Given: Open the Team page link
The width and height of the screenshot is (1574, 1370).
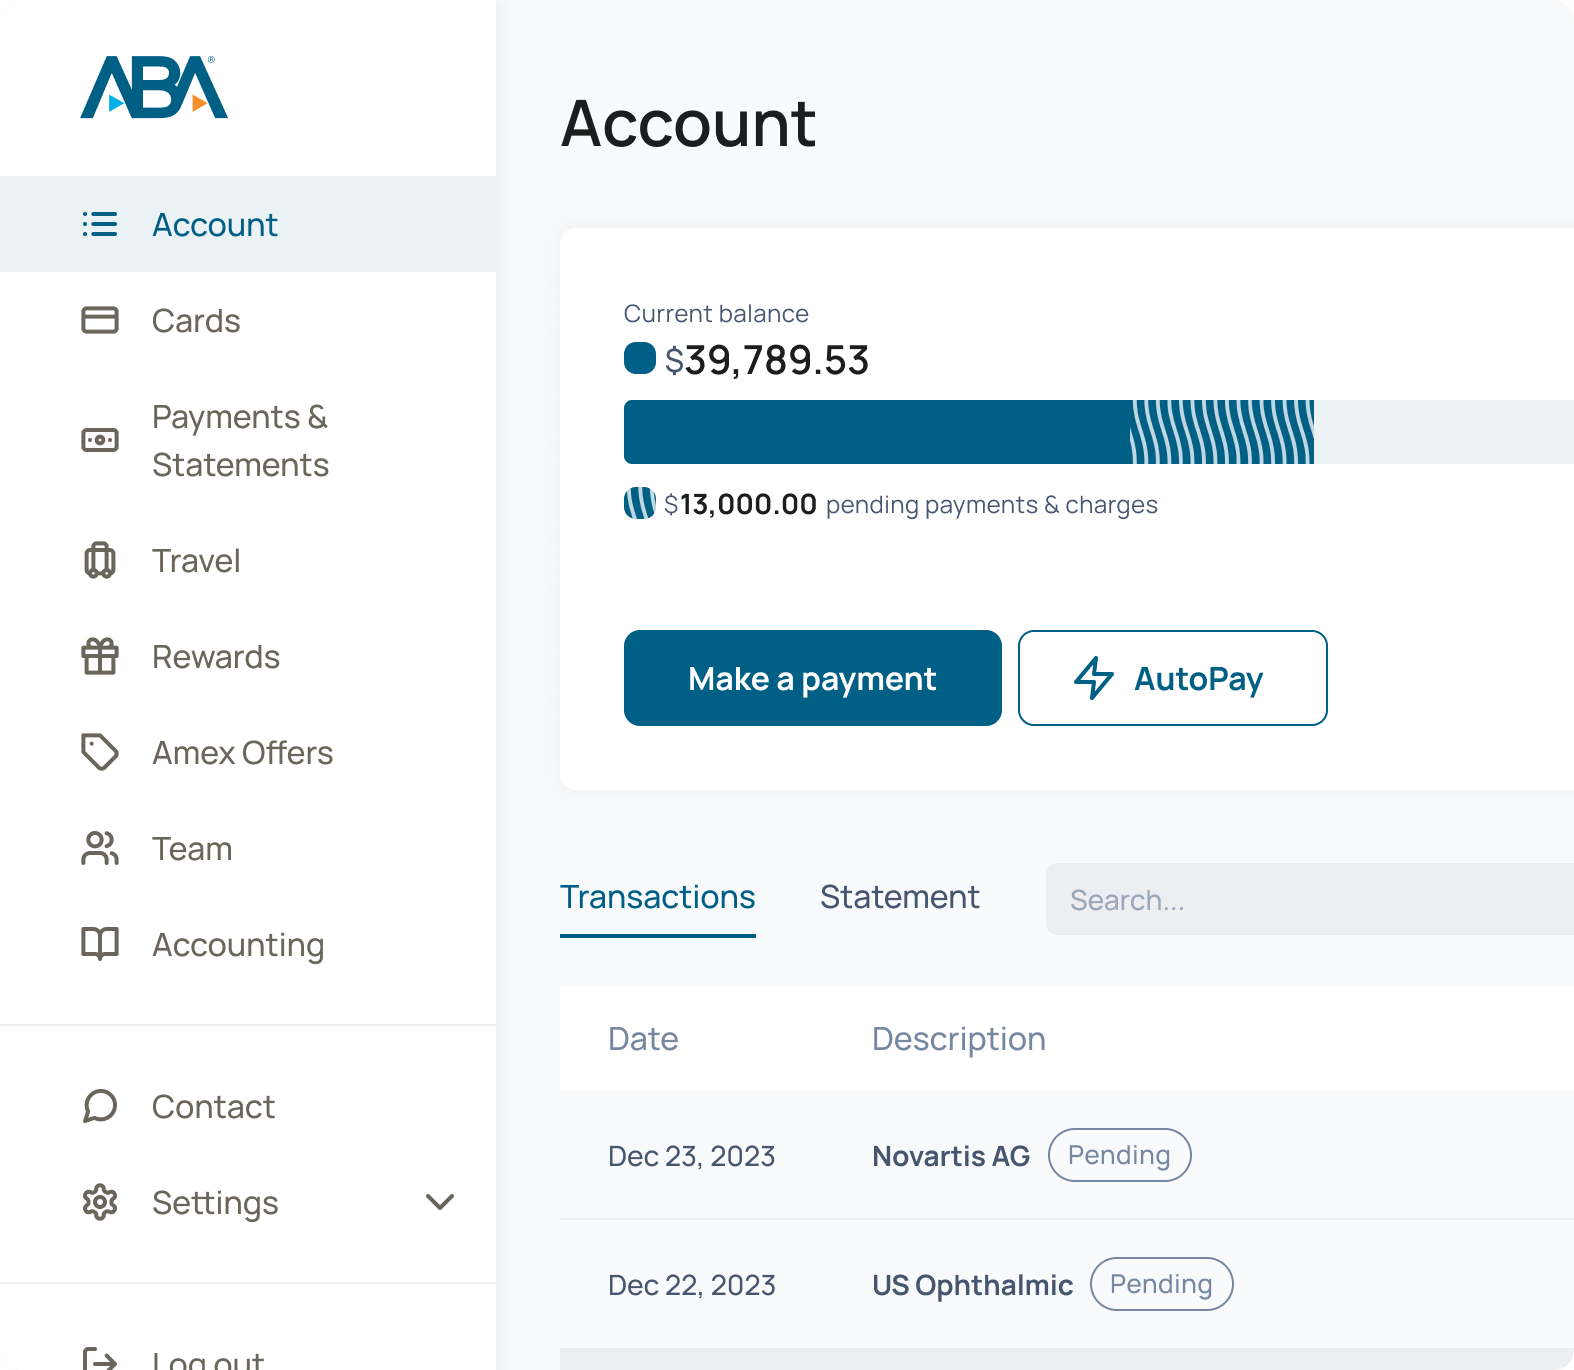Looking at the screenshot, I should coord(248,848).
